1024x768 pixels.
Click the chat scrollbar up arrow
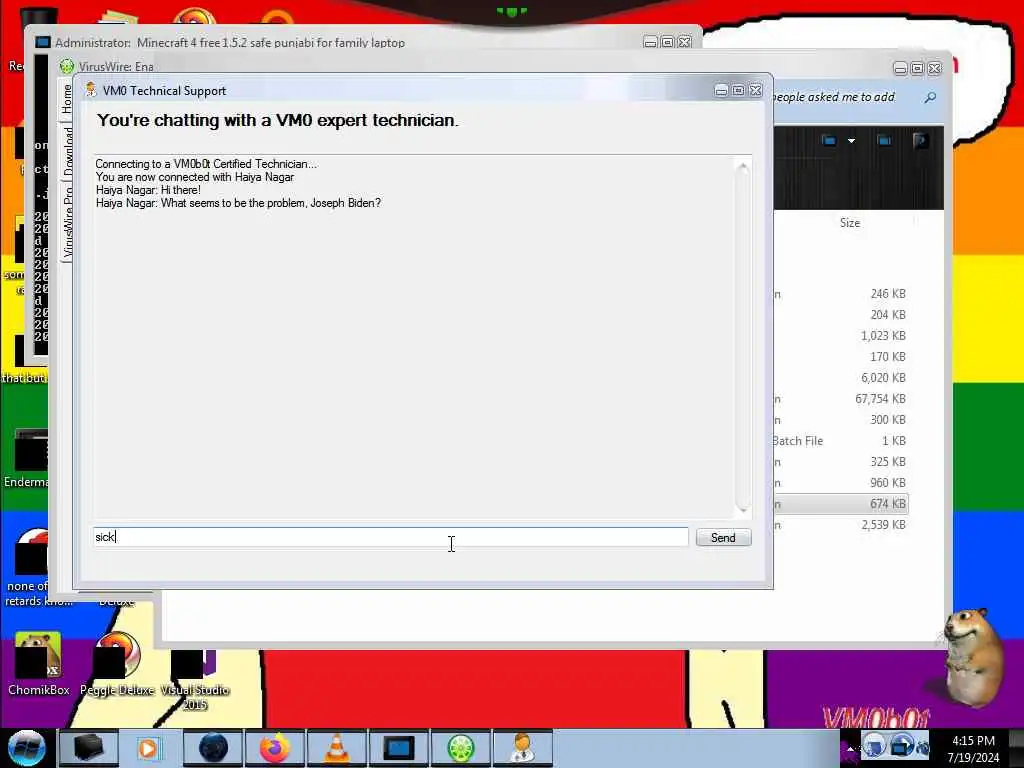(743, 167)
